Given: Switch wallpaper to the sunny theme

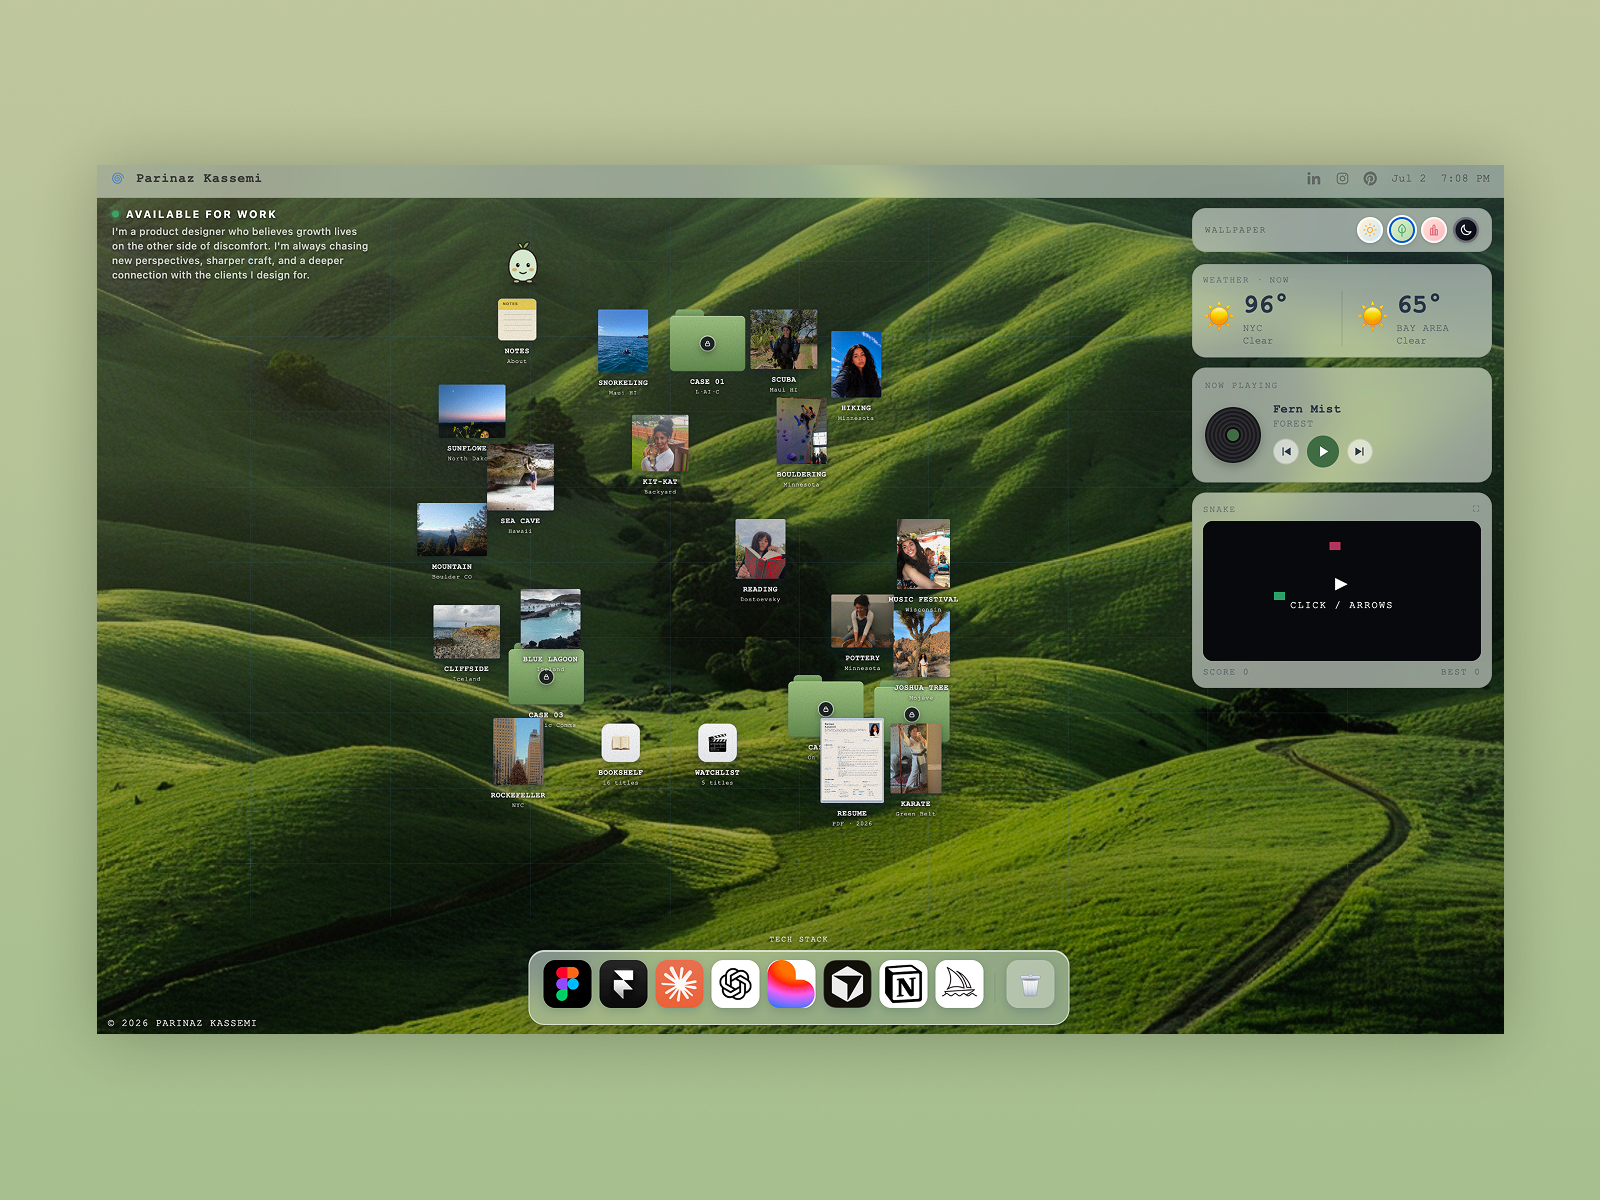Looking at the screenshot, I should (x=1370, y=230).
